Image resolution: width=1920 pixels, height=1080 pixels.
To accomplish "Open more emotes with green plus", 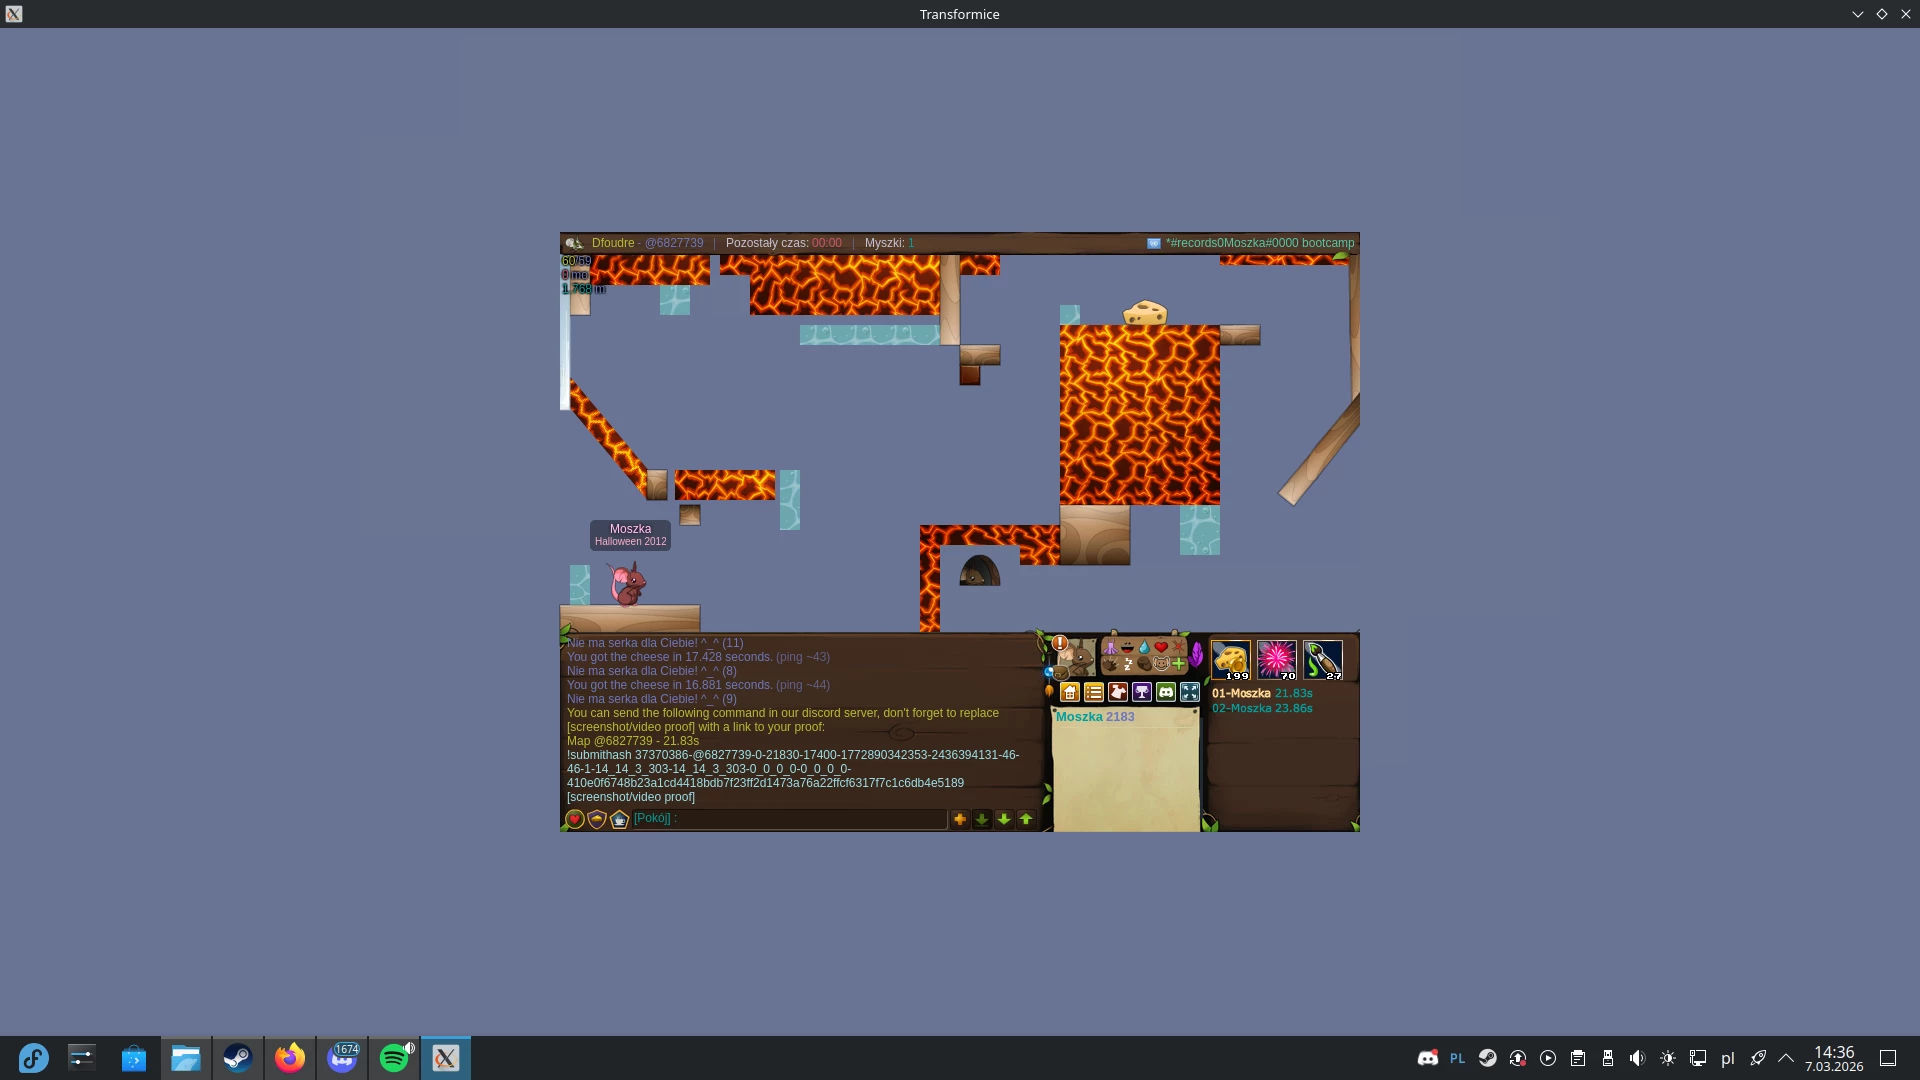I will [1178, 664].
